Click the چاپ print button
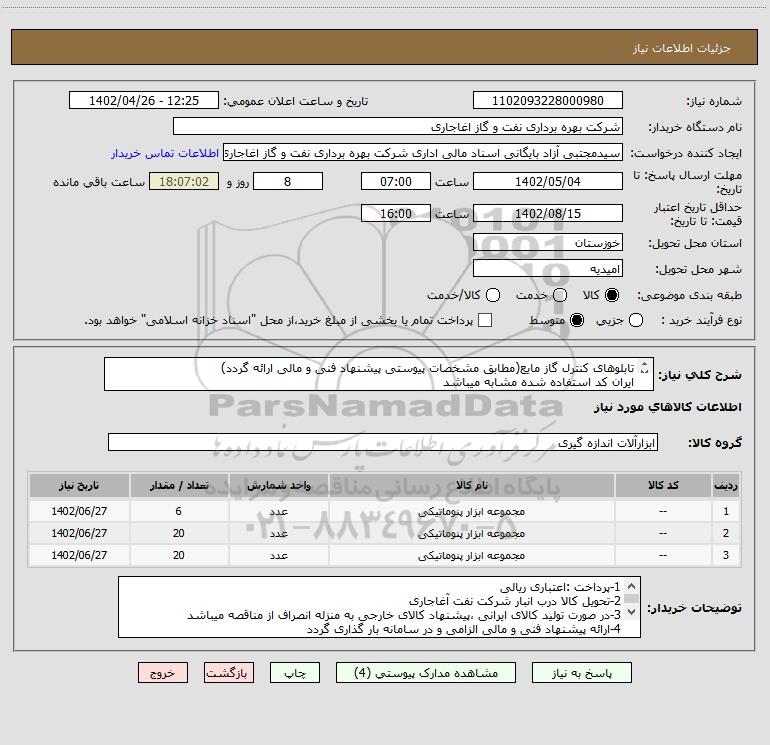 coord(295,672)
